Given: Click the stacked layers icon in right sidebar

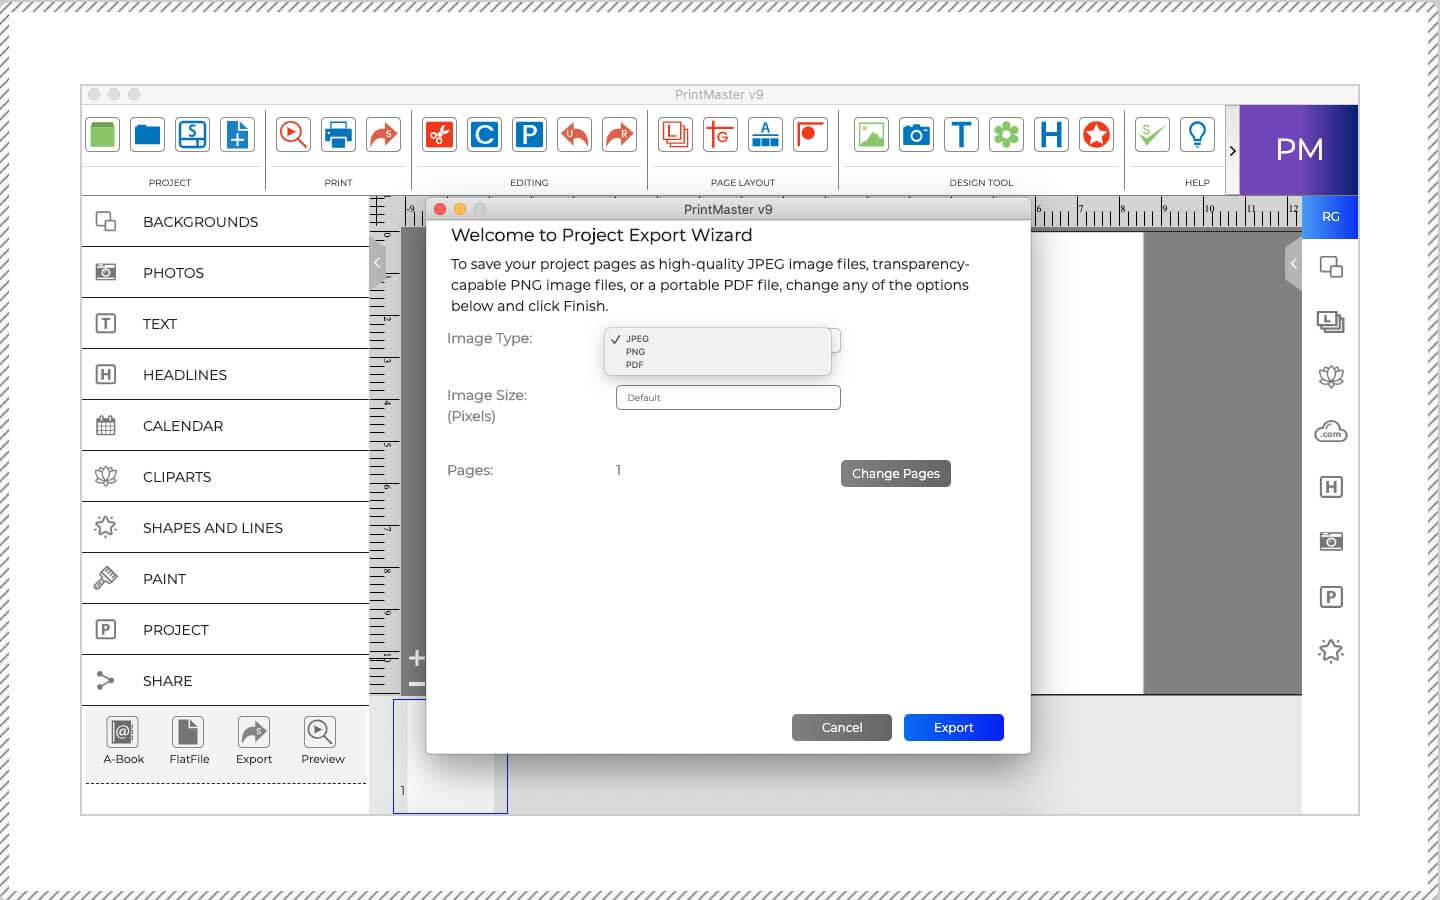Looking at the screenshot, I should (x=1330, y=322).
